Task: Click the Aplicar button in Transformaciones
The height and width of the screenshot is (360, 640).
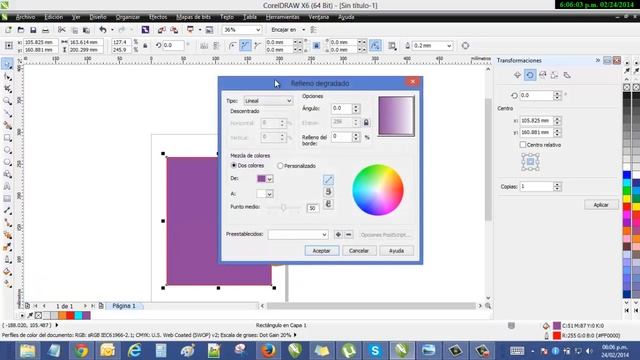Action: [x=601, y=205]
